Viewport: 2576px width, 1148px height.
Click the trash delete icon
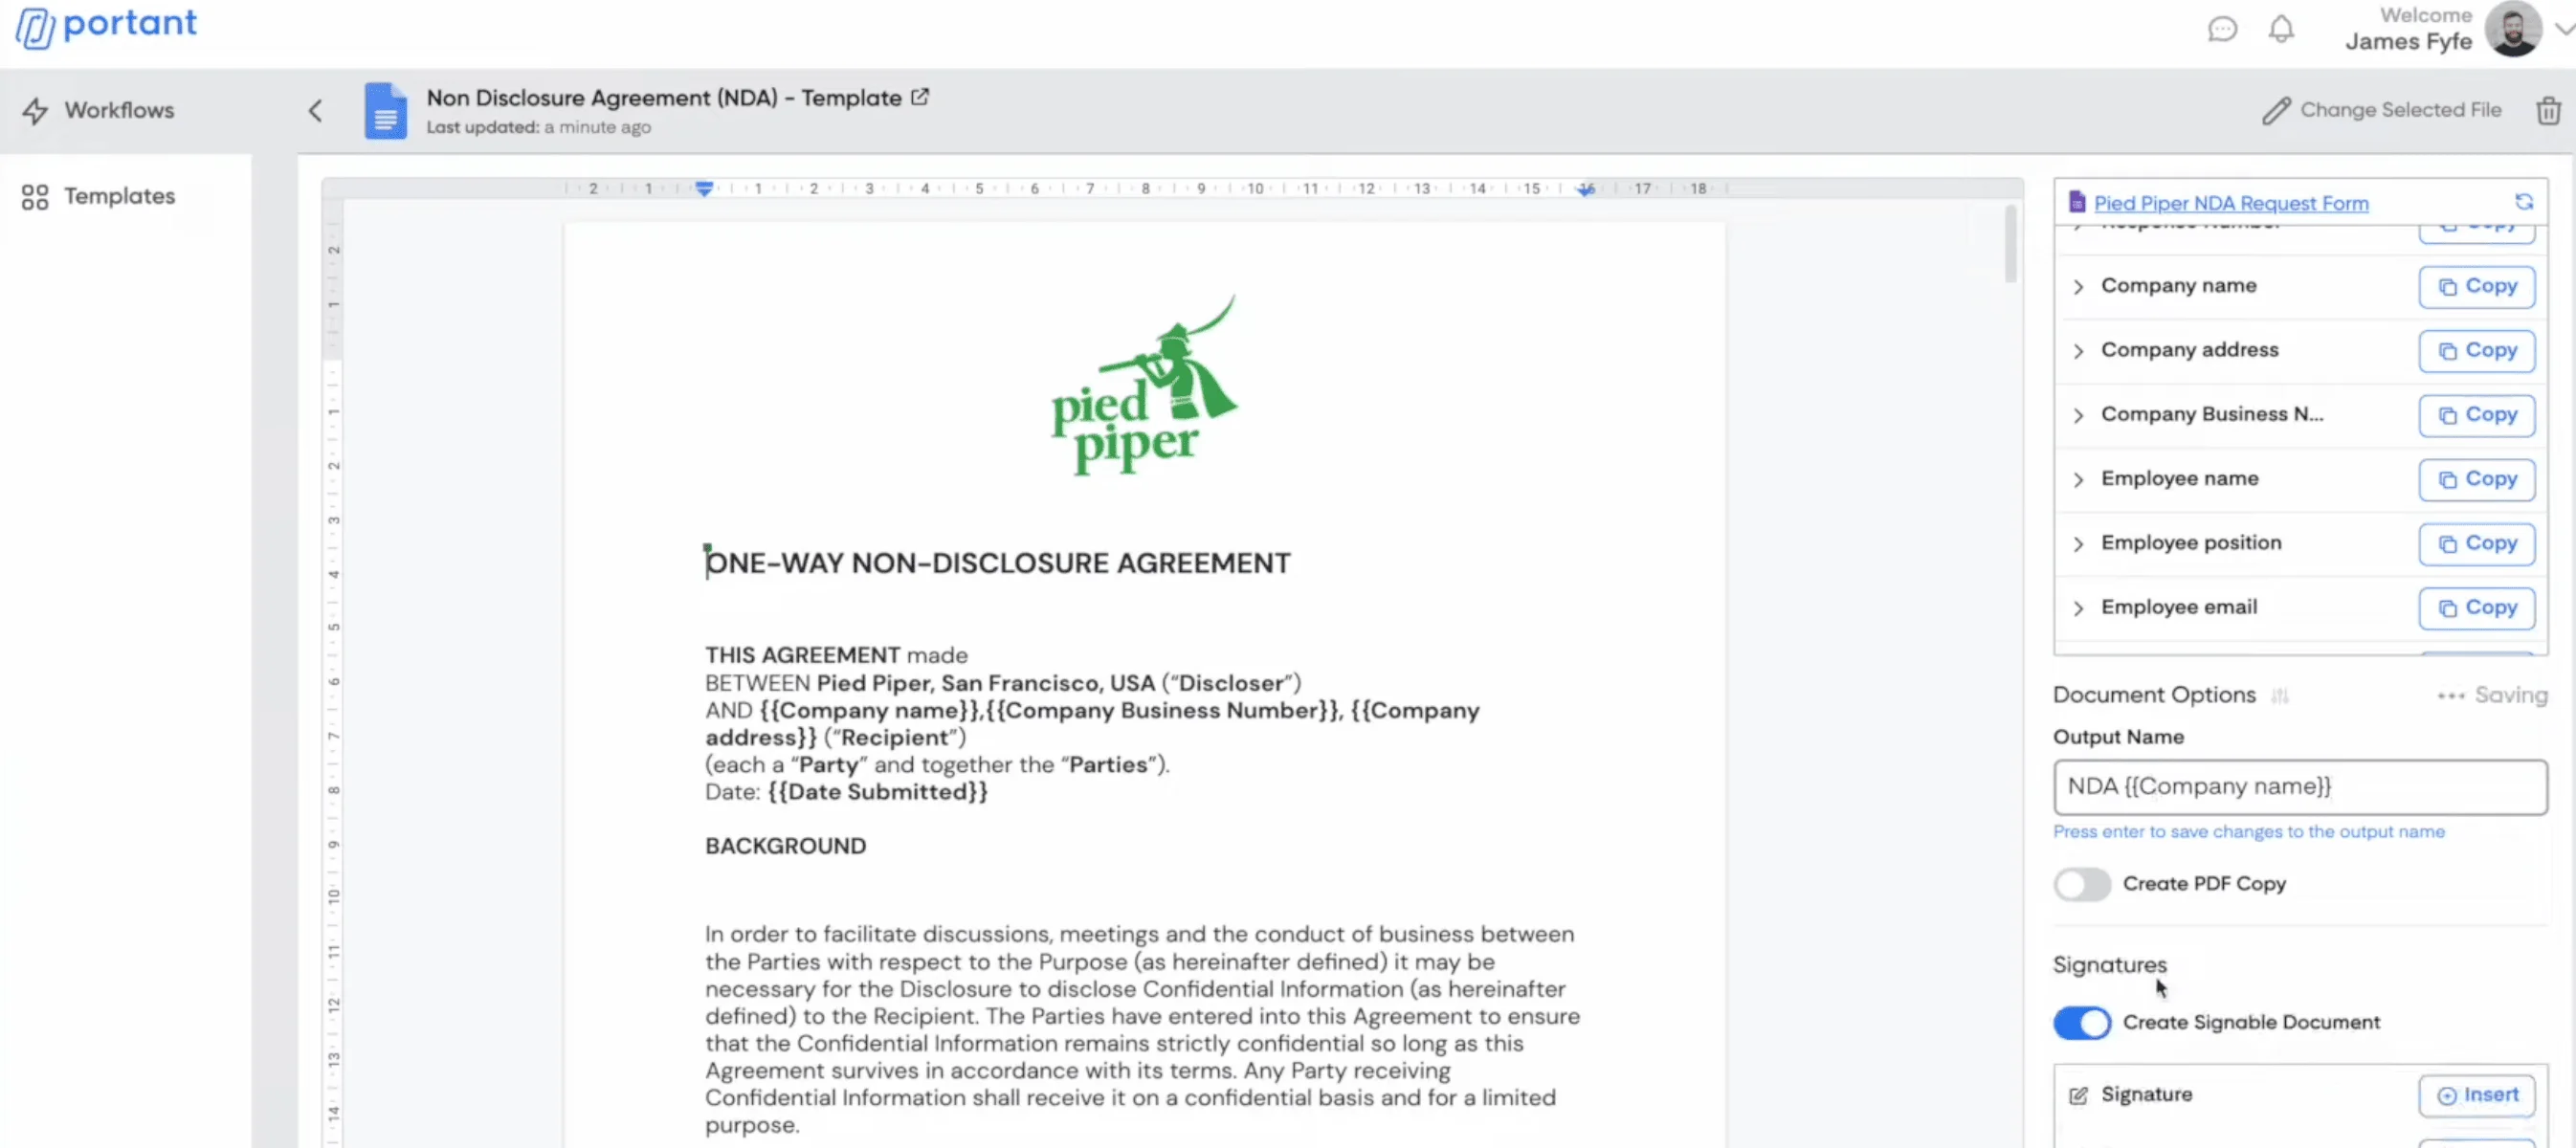click(2548, 110)
